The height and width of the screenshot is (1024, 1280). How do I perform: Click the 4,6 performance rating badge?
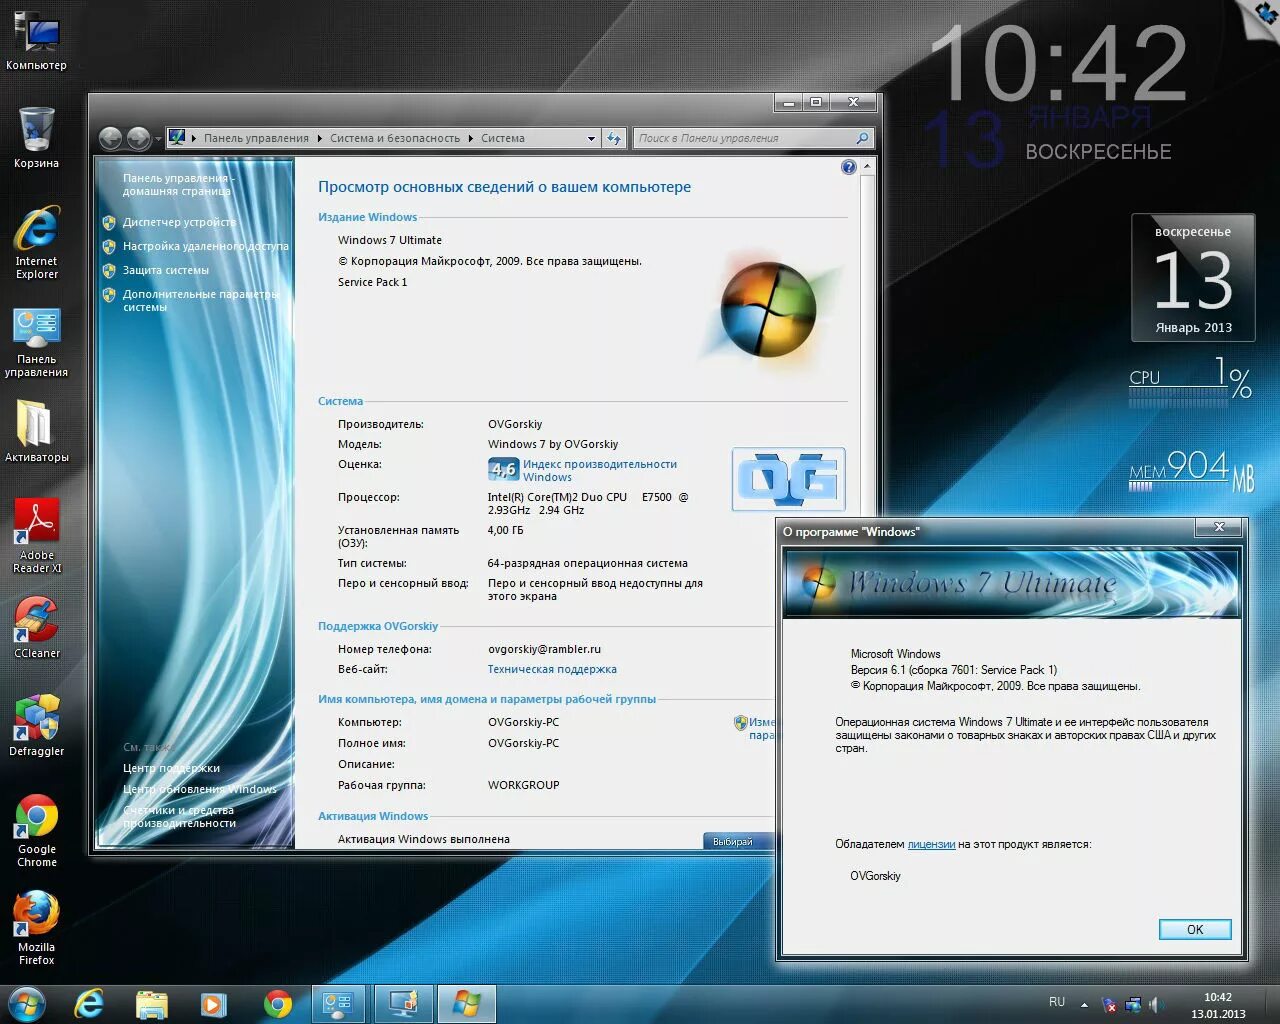coord(503,469)
